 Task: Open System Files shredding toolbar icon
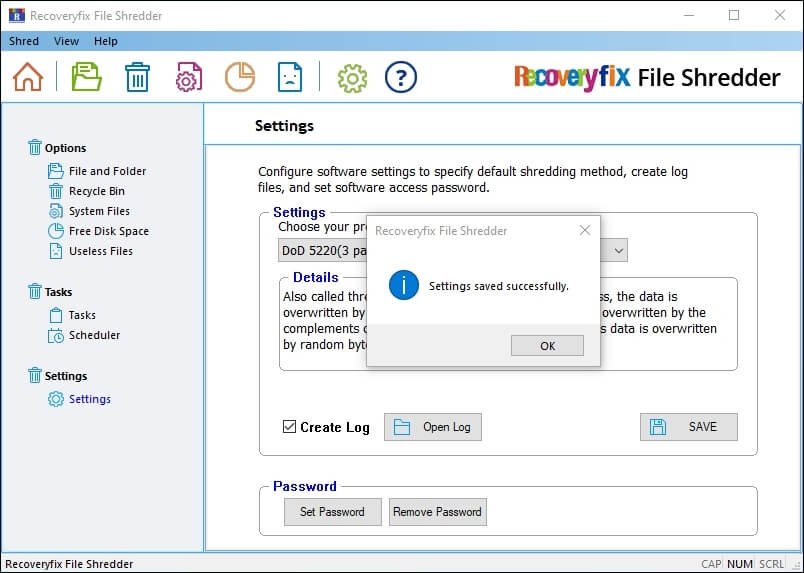189,77
